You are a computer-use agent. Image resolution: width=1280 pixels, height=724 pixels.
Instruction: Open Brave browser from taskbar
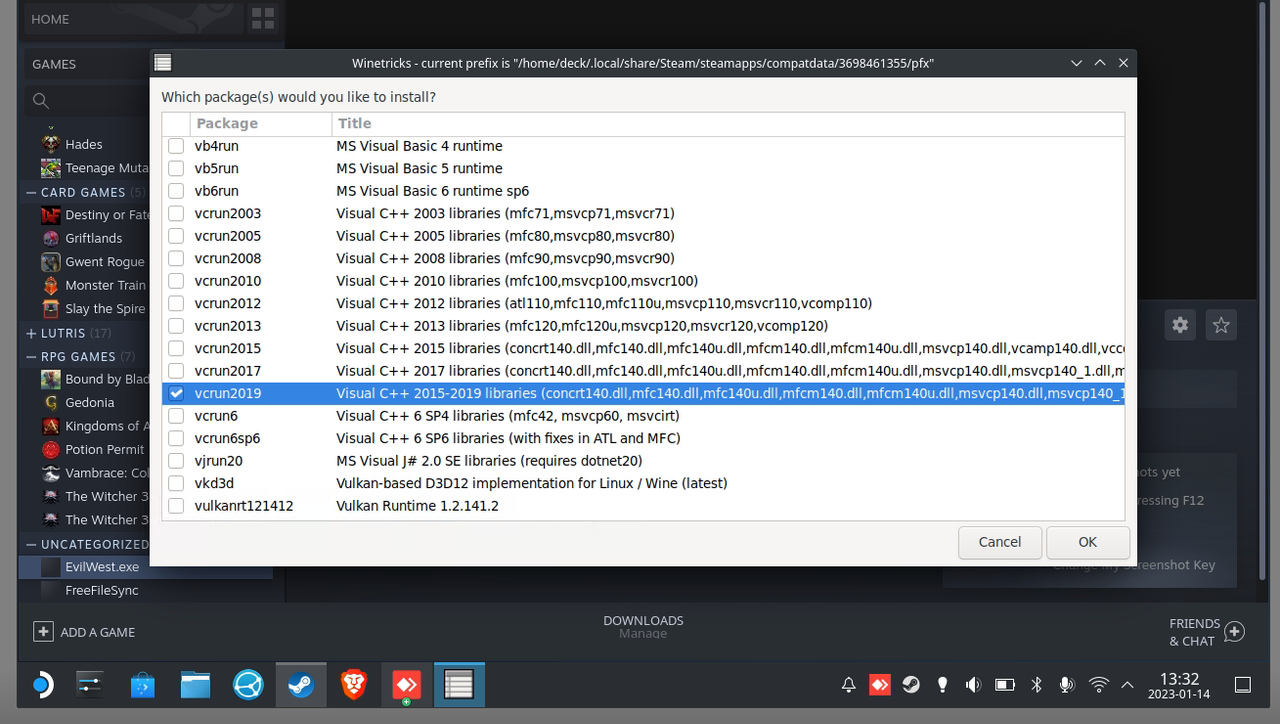(353, 685)
